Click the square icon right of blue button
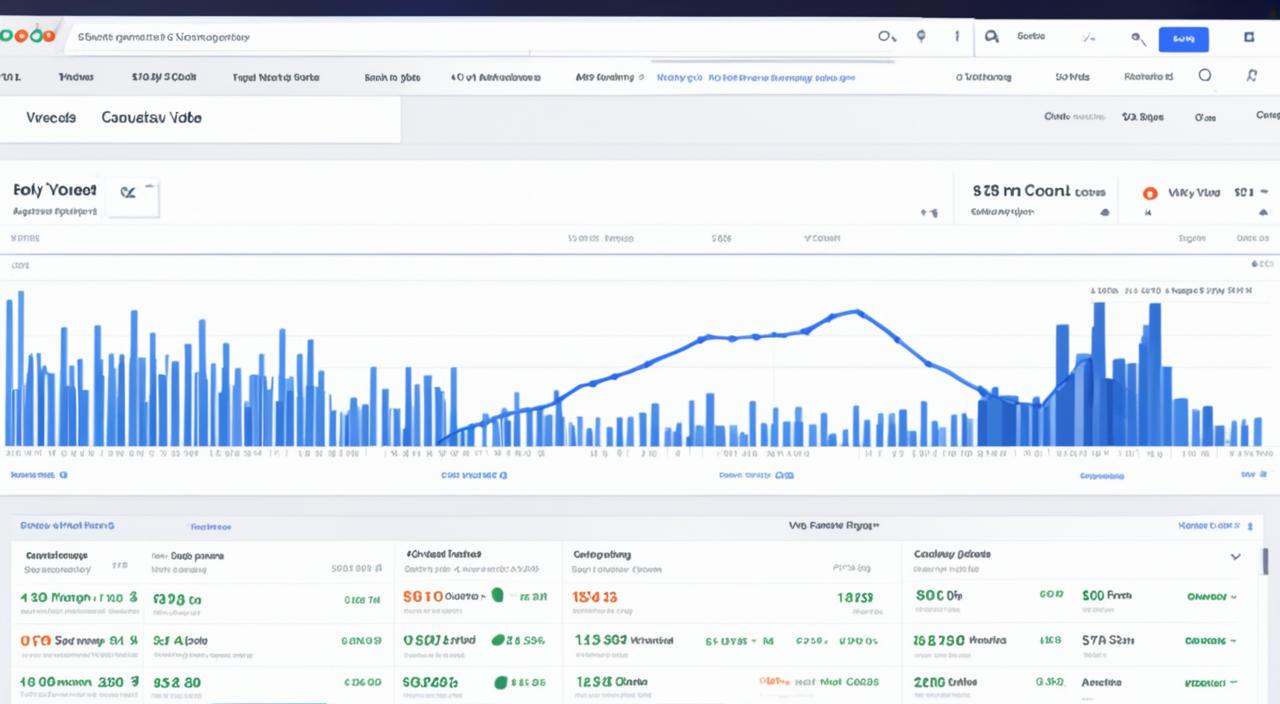 point(1249,37)
